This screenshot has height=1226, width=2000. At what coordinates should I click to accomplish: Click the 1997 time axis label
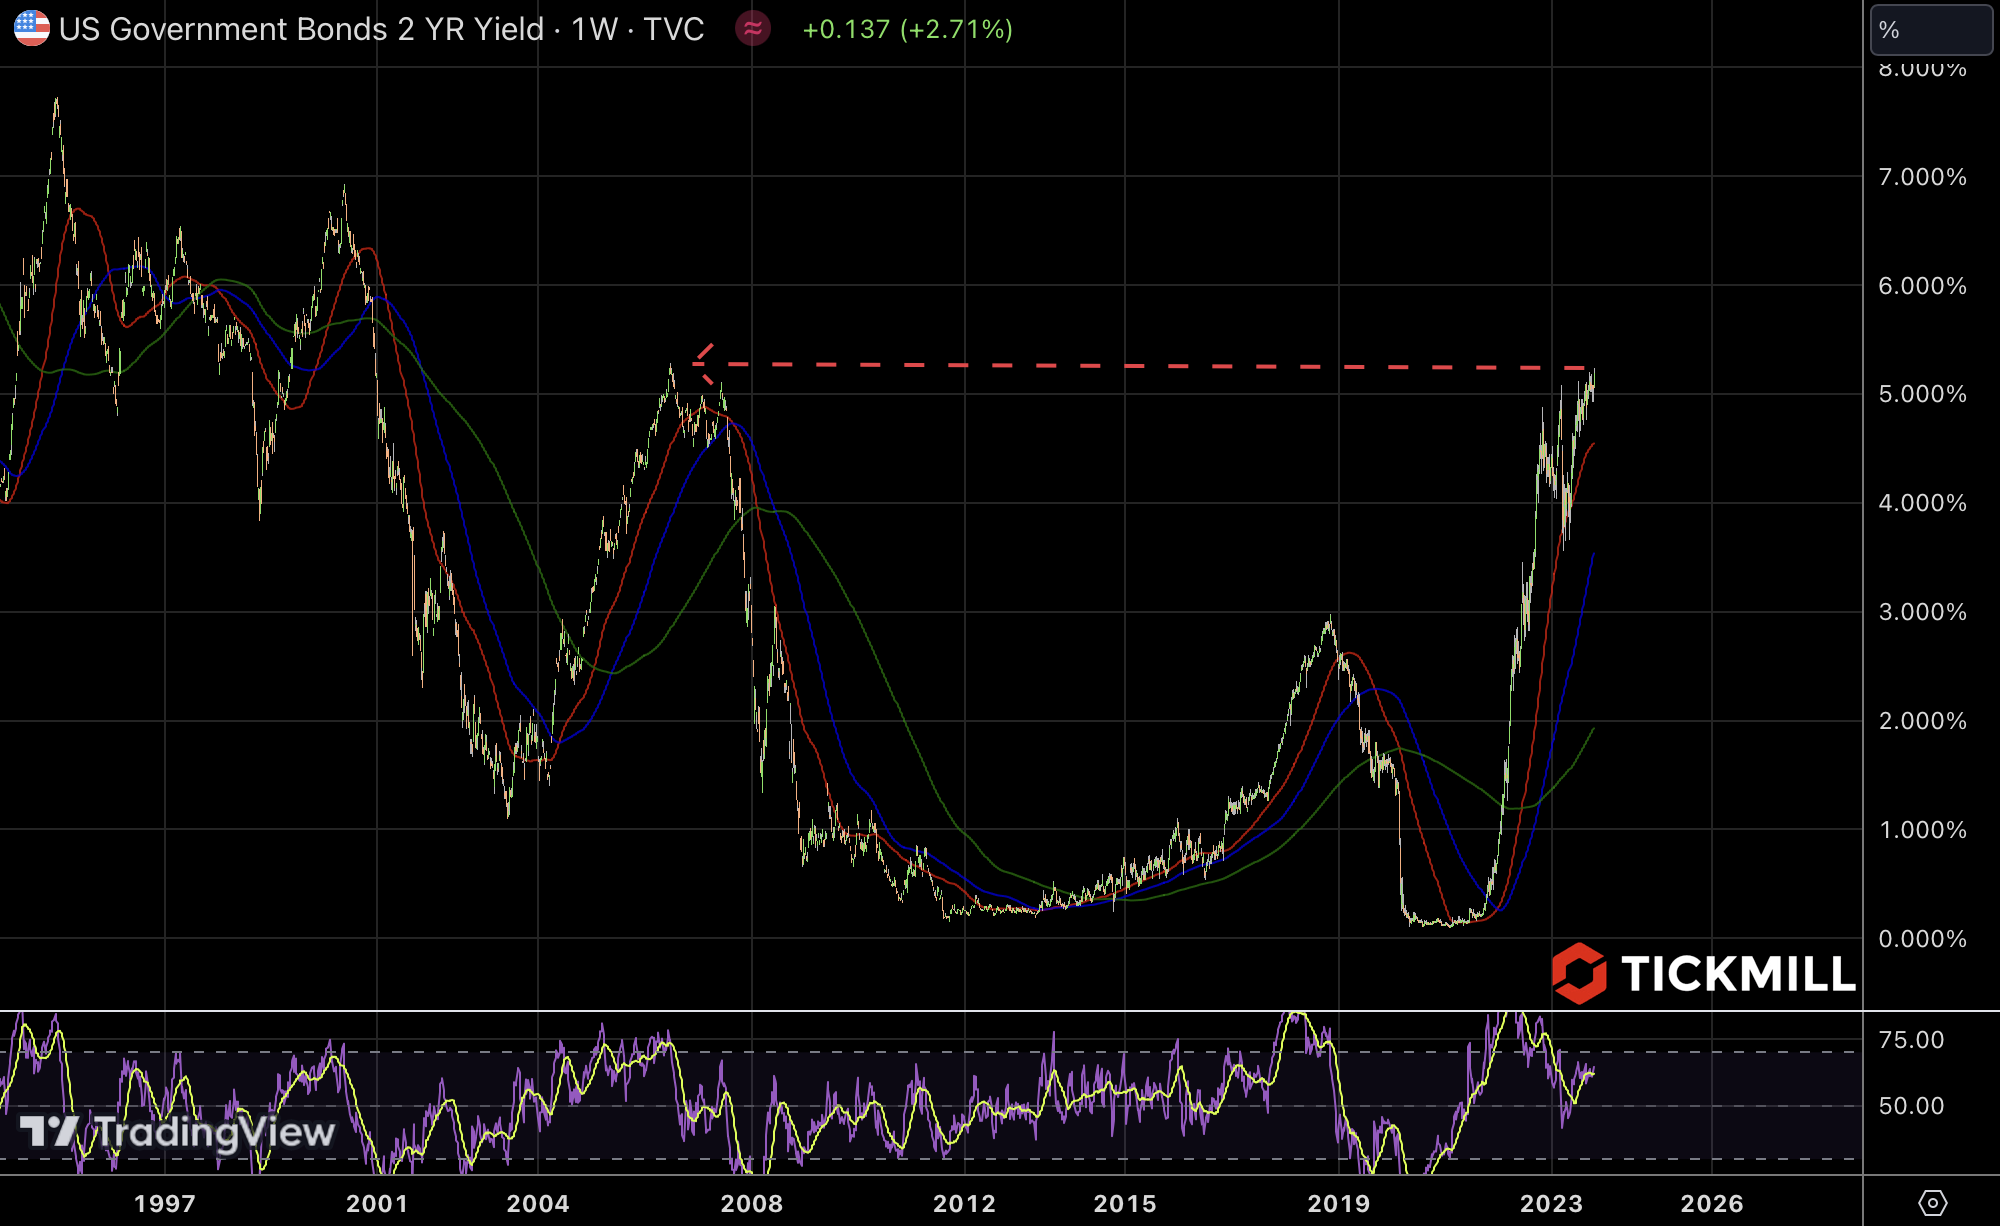pyautogui.click(x=165, y=1203)
